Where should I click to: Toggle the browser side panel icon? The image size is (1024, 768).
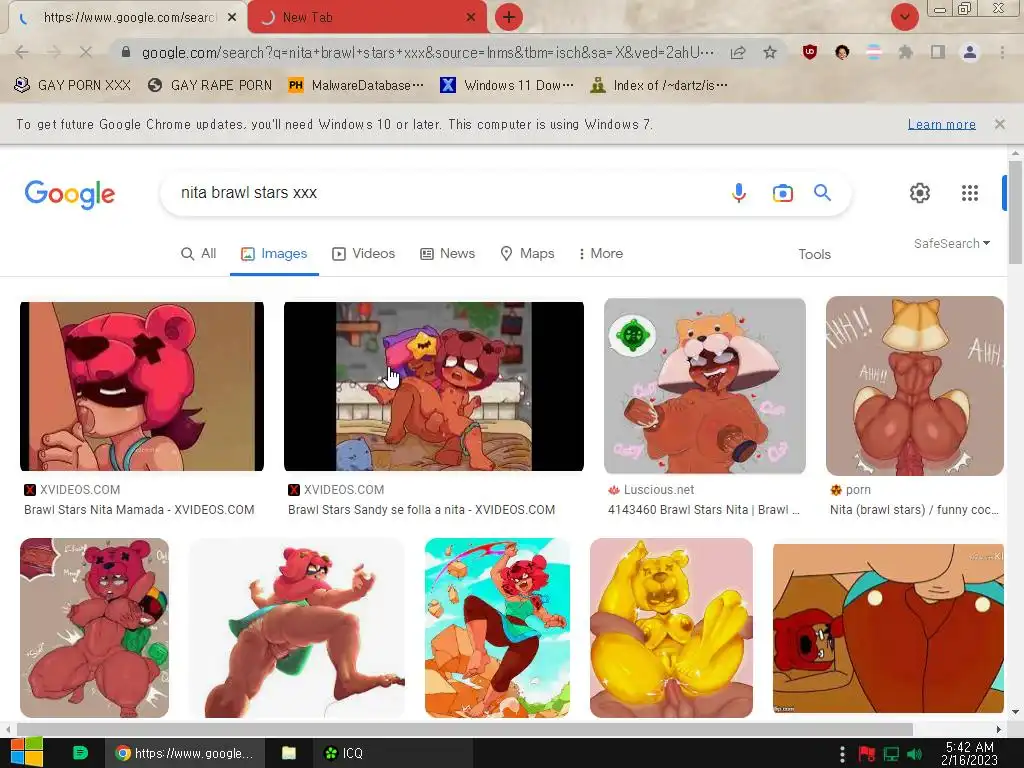click(x=938, y=52)
